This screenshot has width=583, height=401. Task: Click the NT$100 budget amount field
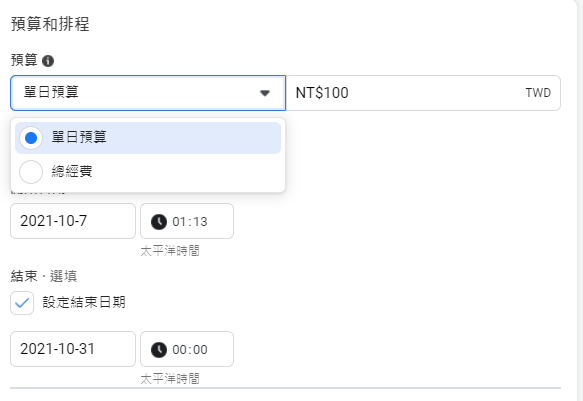point(423,93)
